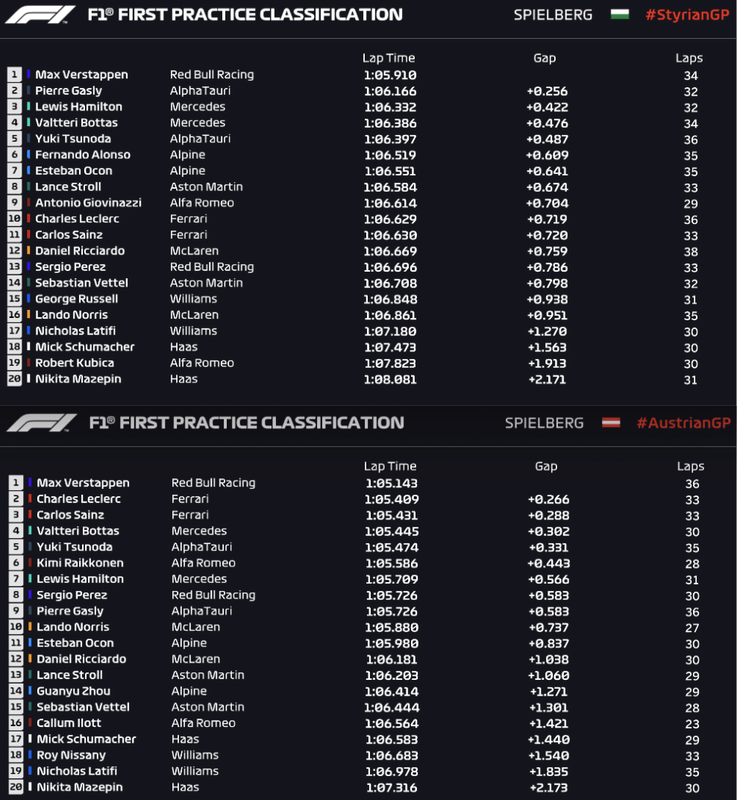
Task: Click the Gap header in the Austrian table
Action: [x=546, y=466]
